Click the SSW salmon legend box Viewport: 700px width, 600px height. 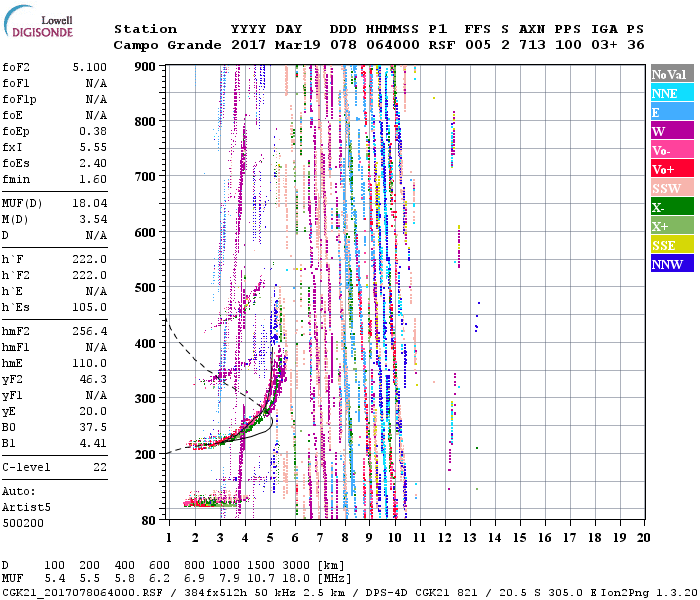pos(671,188)
